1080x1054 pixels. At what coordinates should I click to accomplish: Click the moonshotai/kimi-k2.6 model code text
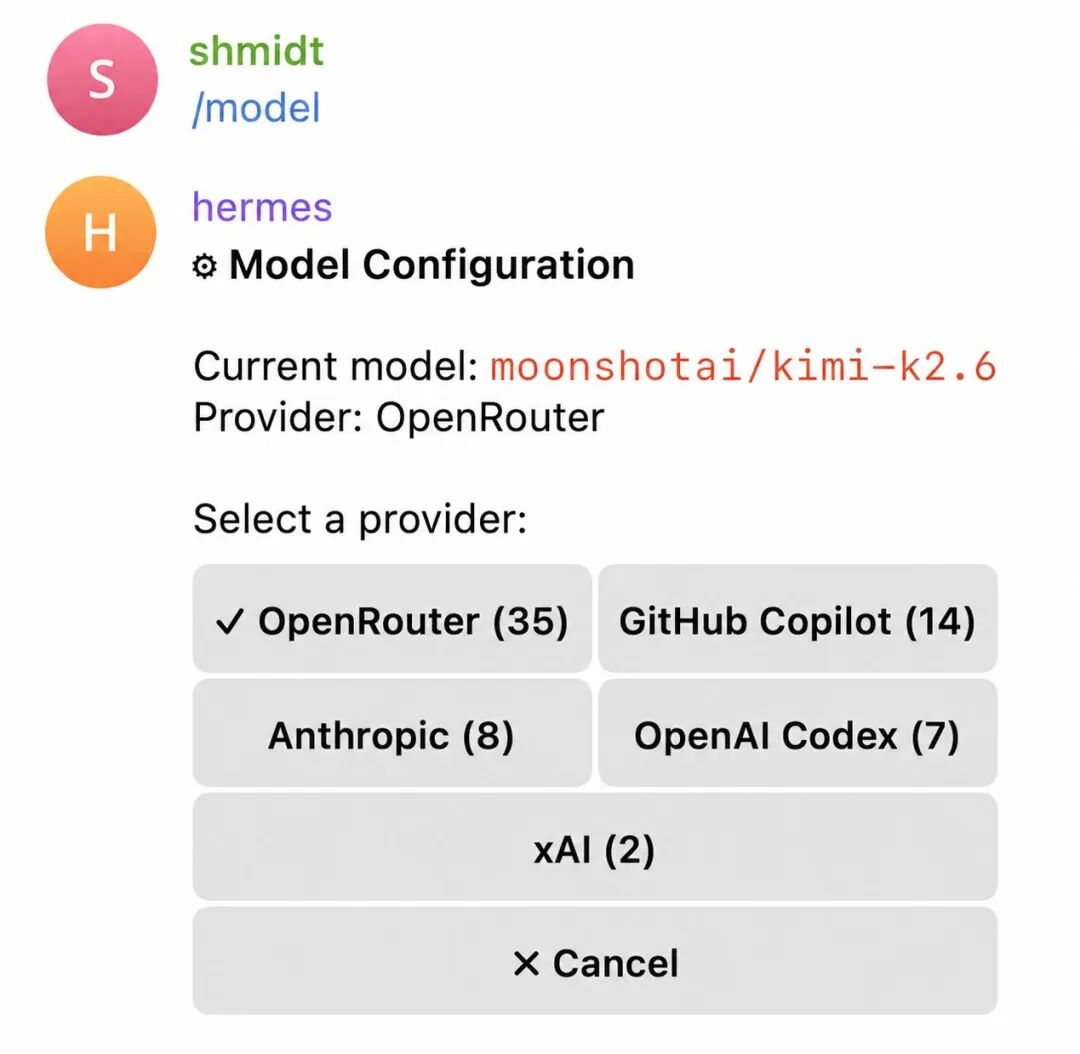pyautogui.click(x=743, y=366)
